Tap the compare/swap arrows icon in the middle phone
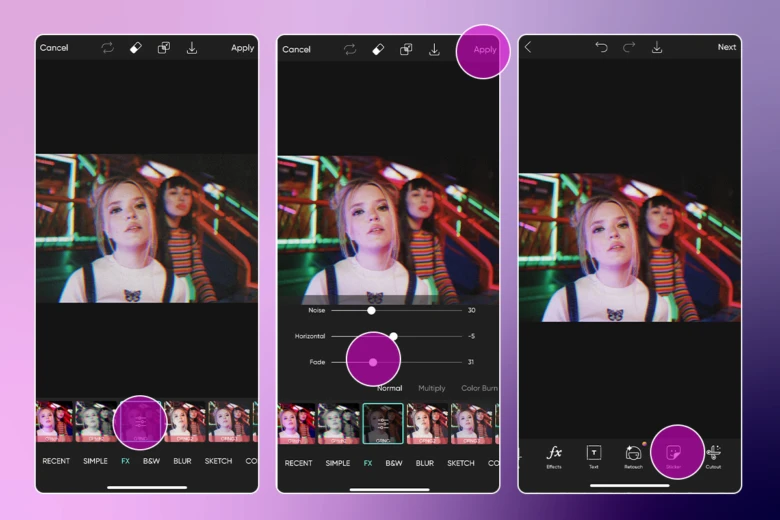Viewport: 780px width, 520px height. pos(350,49)
